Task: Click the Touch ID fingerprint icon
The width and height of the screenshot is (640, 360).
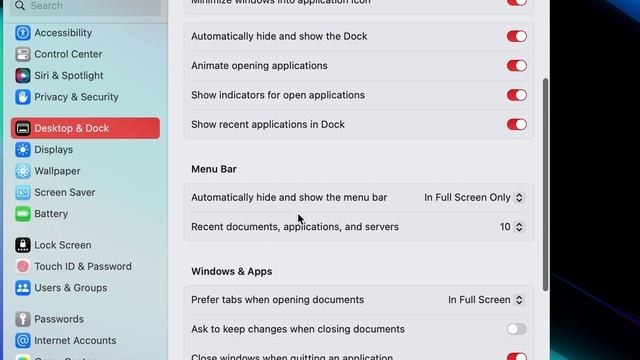Action: click(23, 267)
